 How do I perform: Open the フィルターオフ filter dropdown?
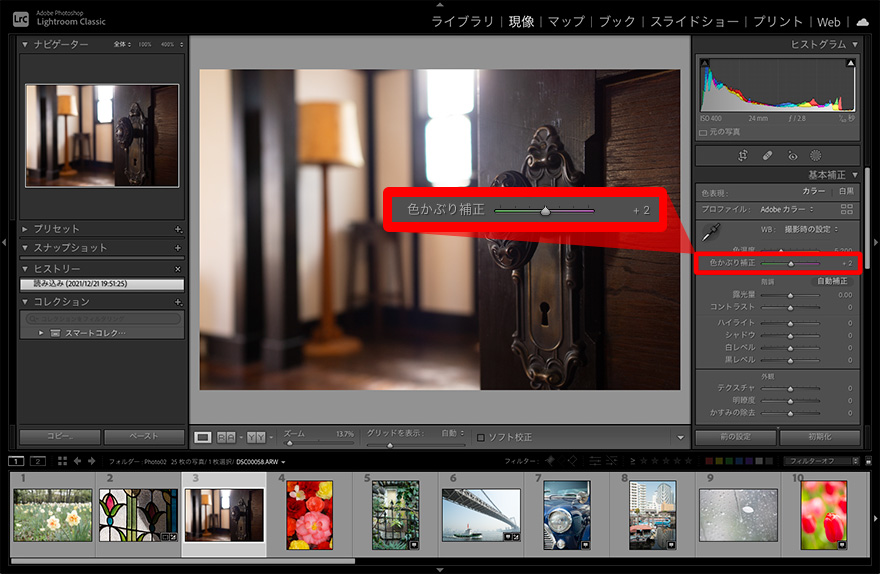tap(820, 461)
